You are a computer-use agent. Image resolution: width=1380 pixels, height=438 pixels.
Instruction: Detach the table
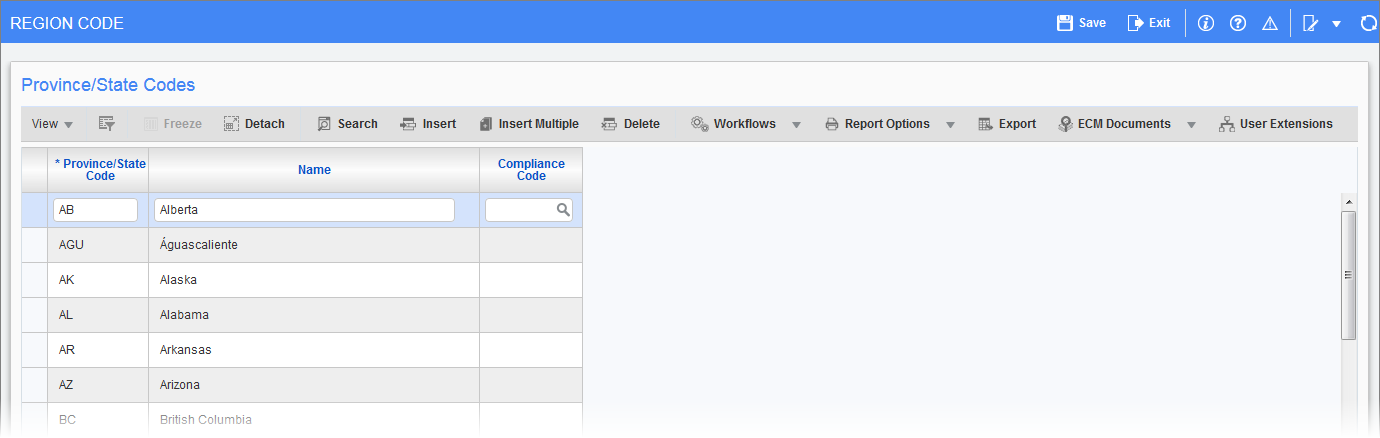254,124
